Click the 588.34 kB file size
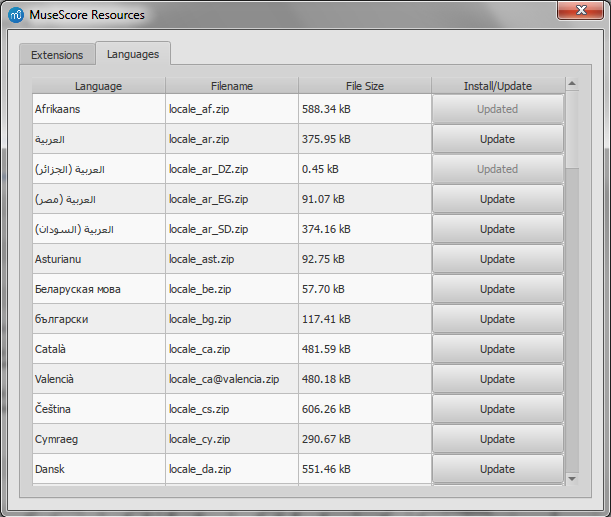The image size is (611, 517). point(326,109)
